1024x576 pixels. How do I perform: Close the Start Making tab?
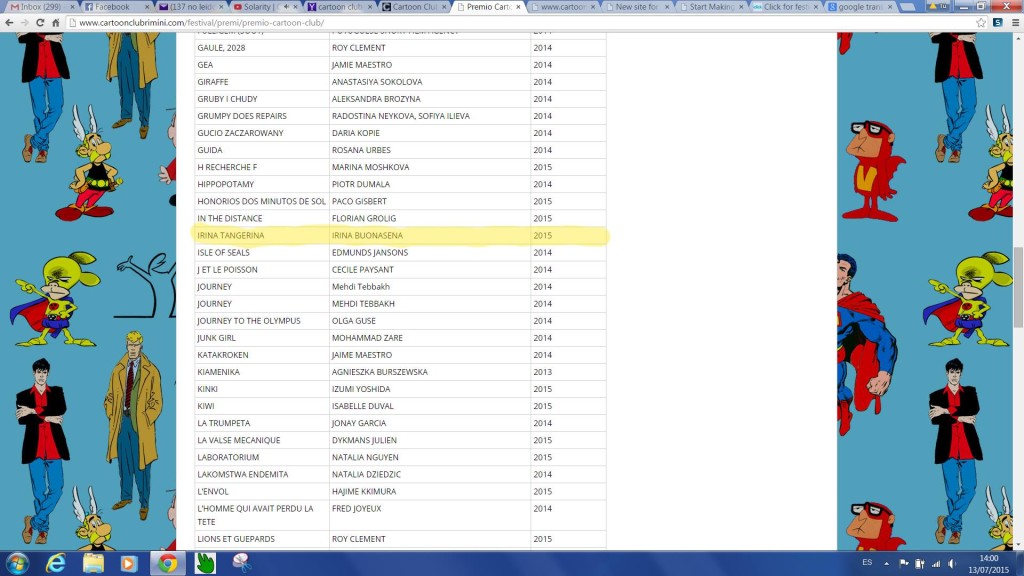click(741, 7)
